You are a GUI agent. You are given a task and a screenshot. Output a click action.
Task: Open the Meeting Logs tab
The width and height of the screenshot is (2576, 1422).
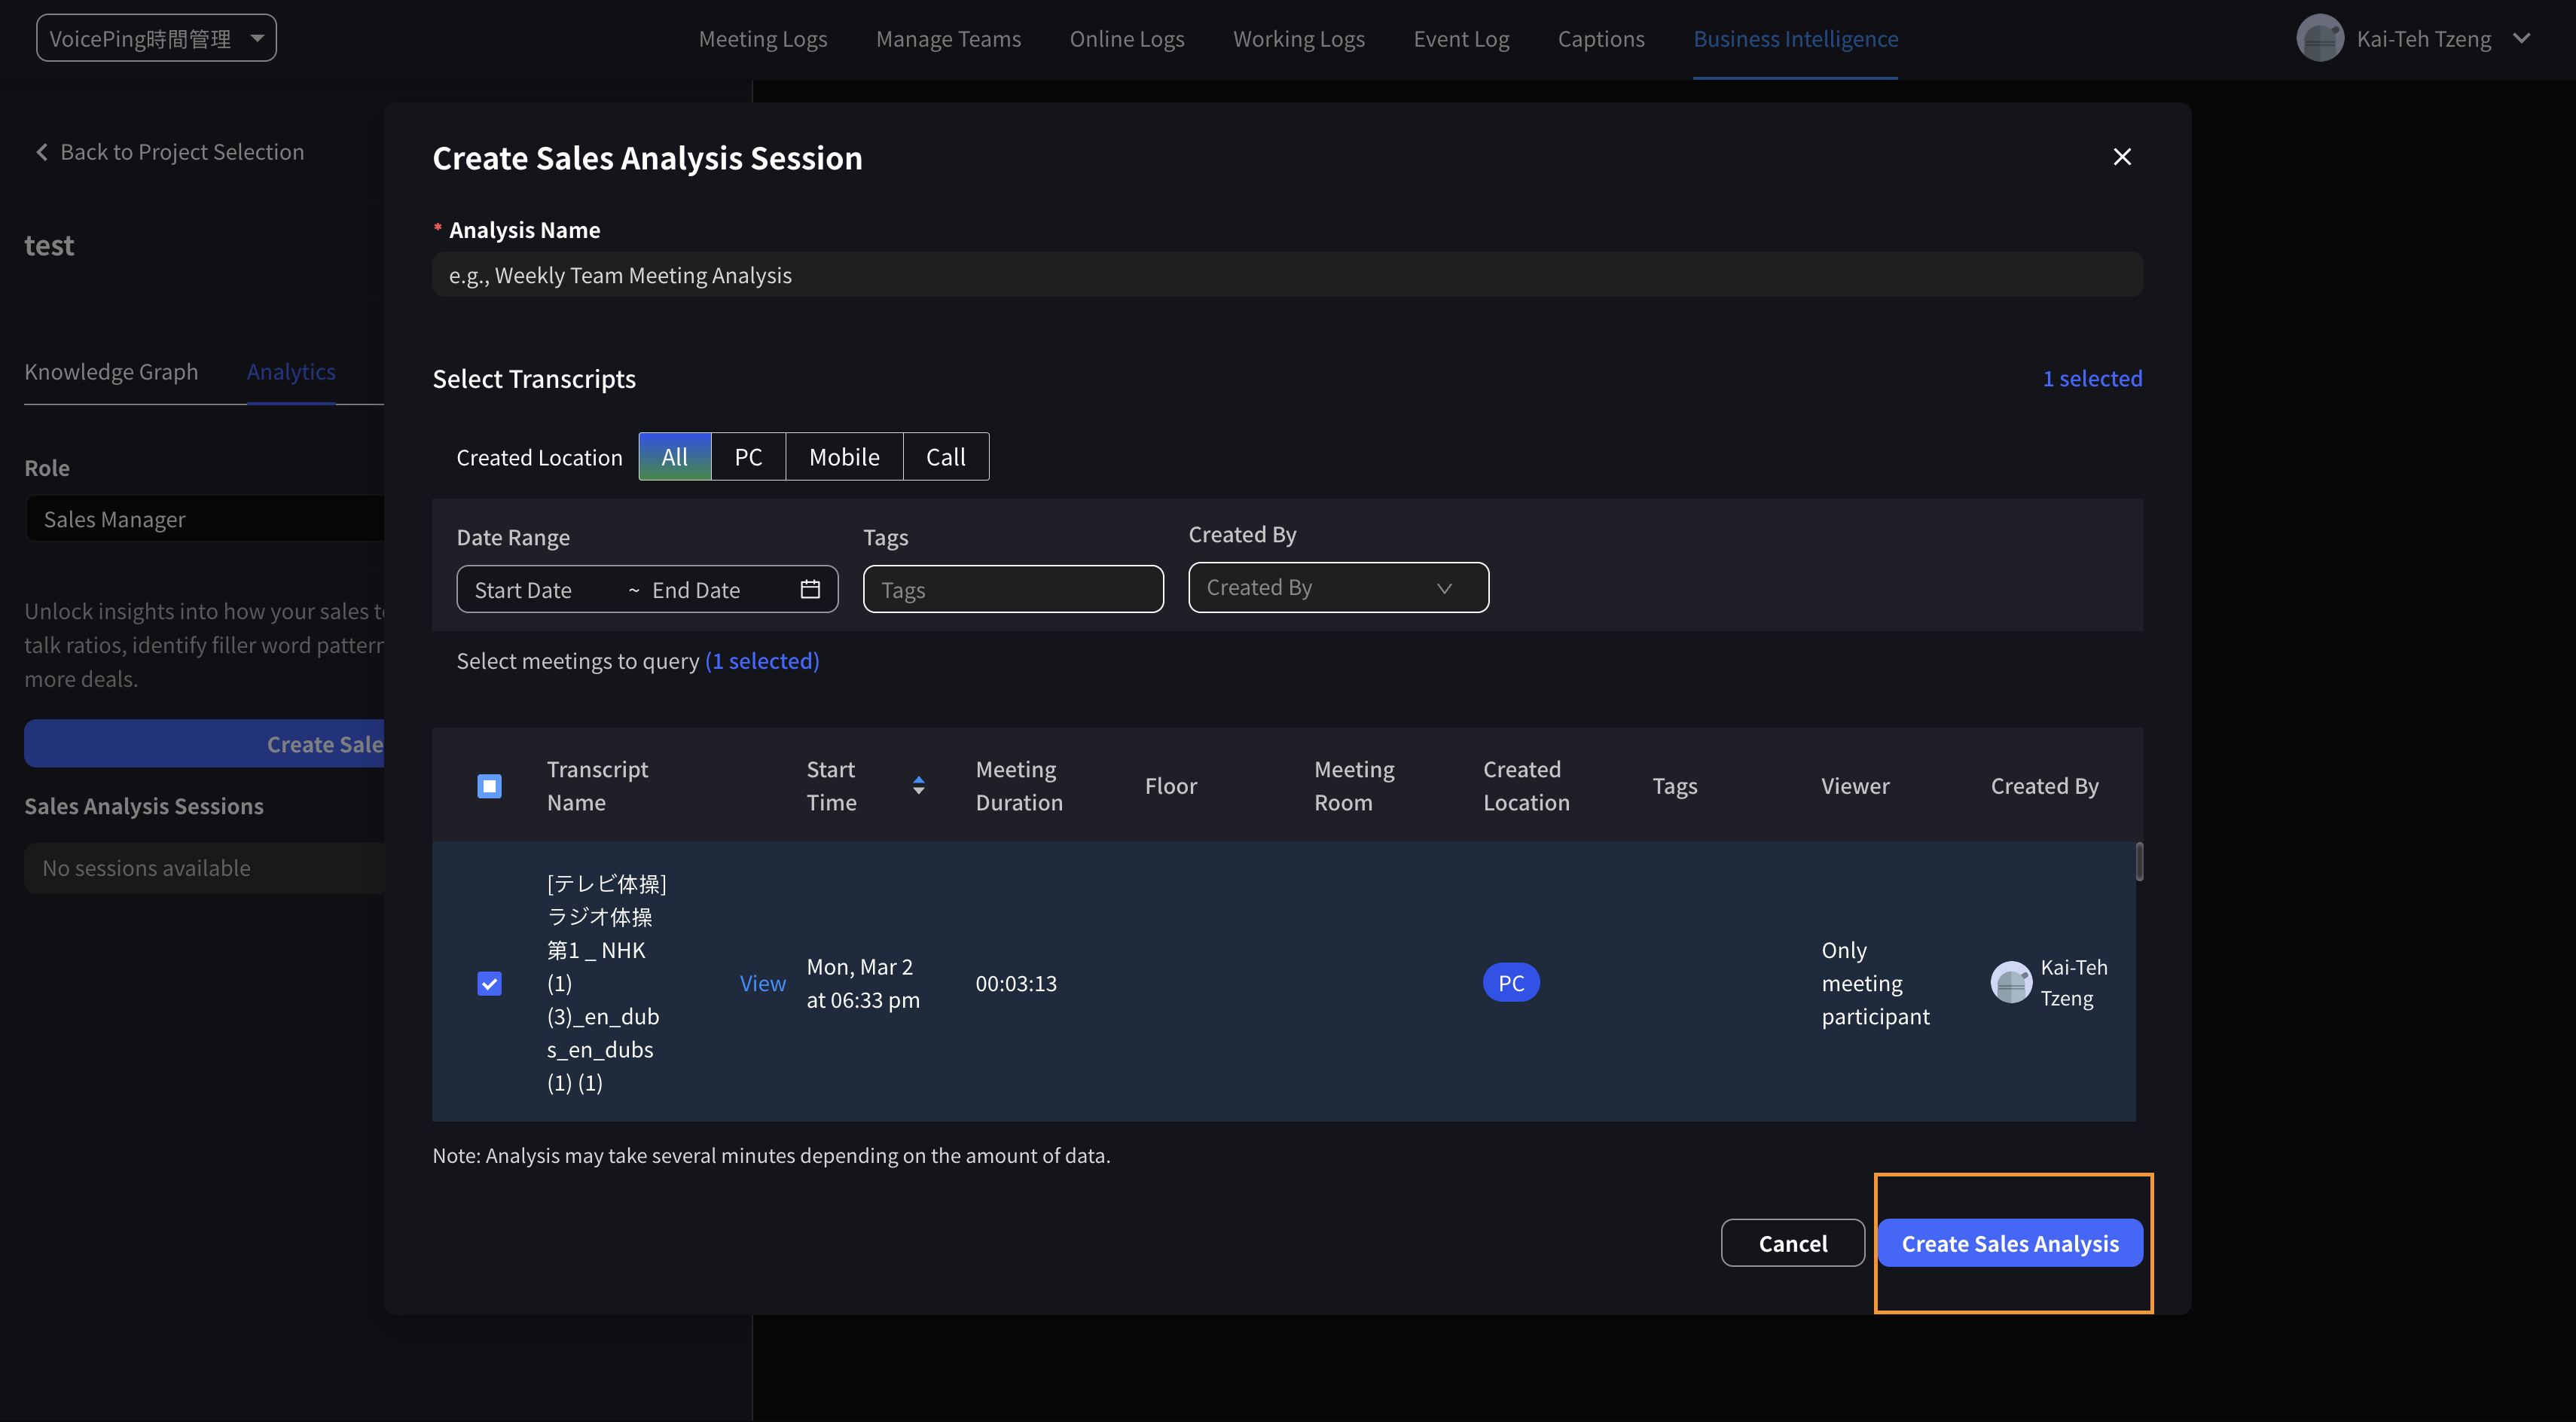(x=762, y=39)
